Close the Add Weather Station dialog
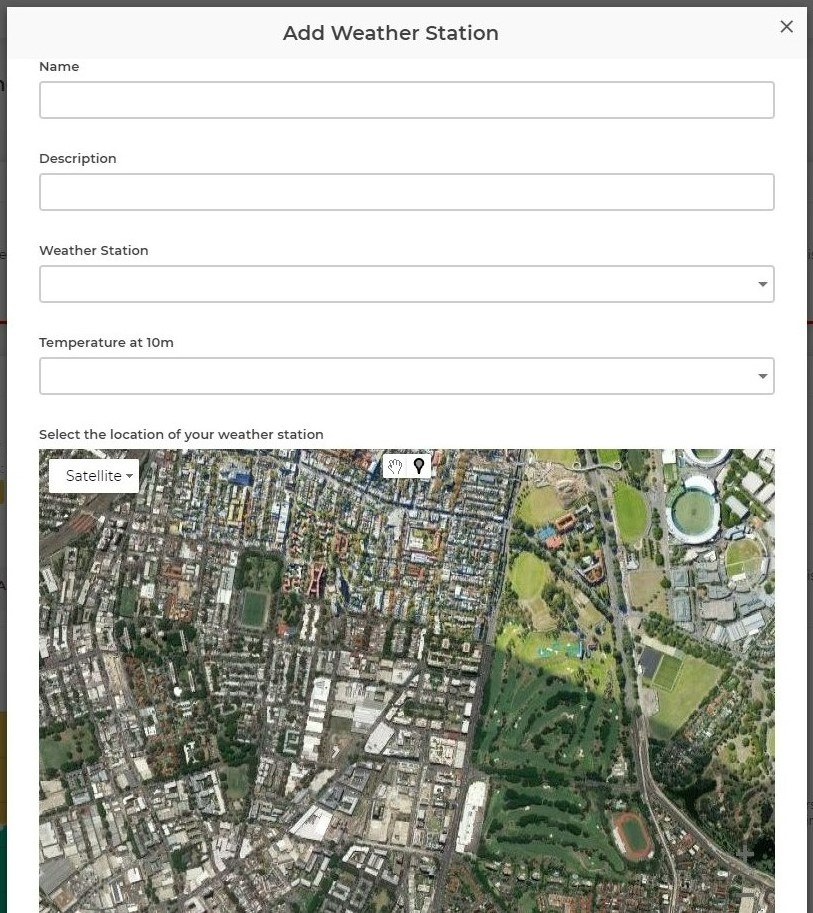 [786, 27]
